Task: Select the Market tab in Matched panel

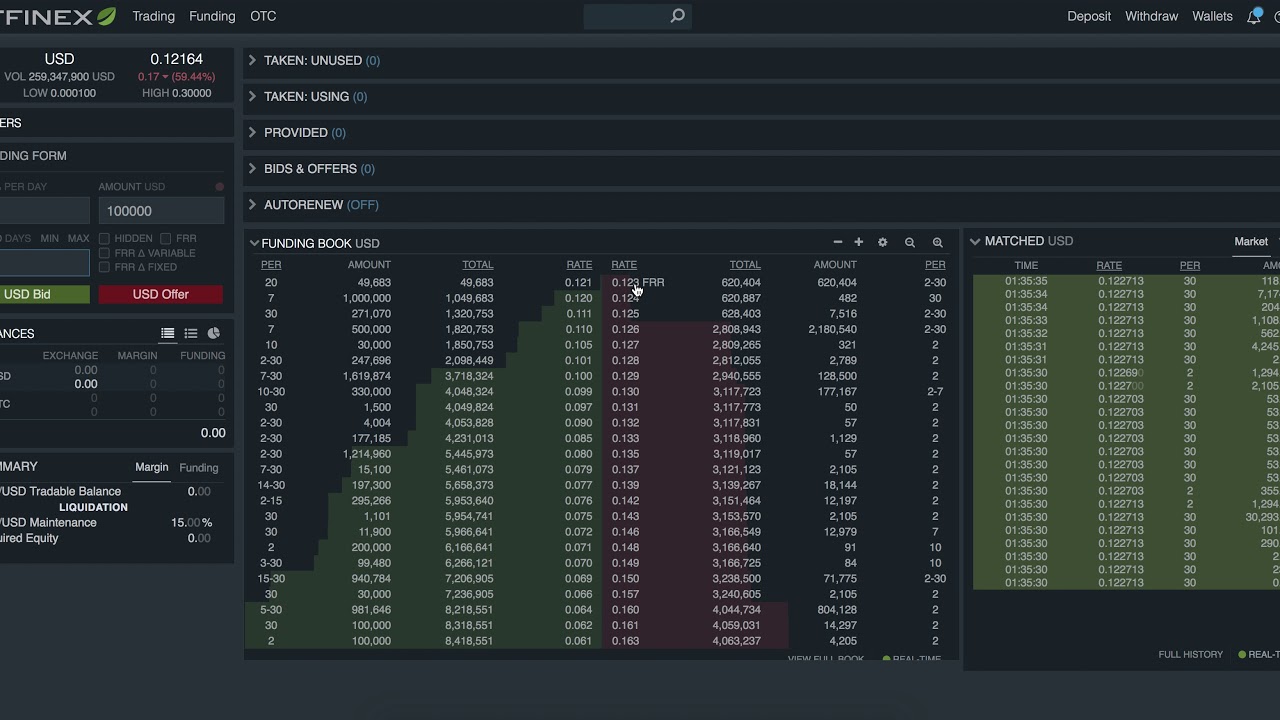Action: coord(1251,241)
